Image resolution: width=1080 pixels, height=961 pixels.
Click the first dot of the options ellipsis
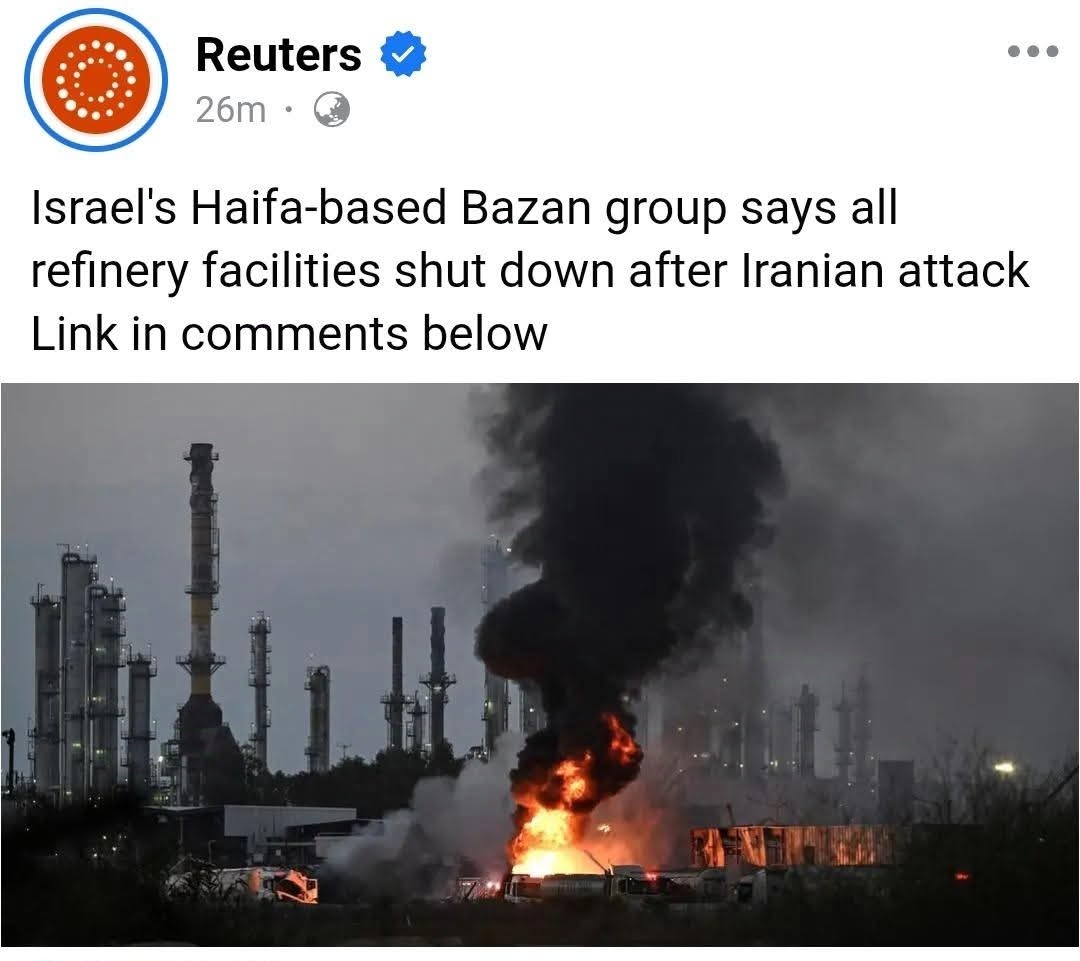1014,51
